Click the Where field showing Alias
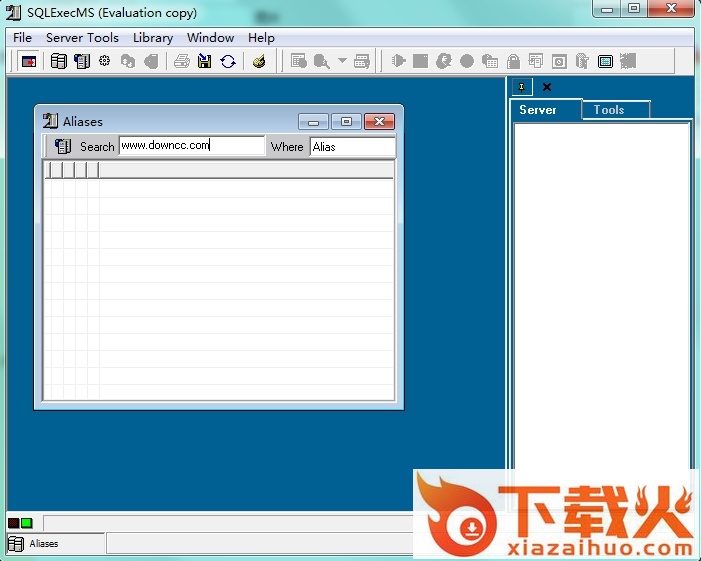Screen dimensions: 701x561 pyautogui.click(x=352, y=147)
